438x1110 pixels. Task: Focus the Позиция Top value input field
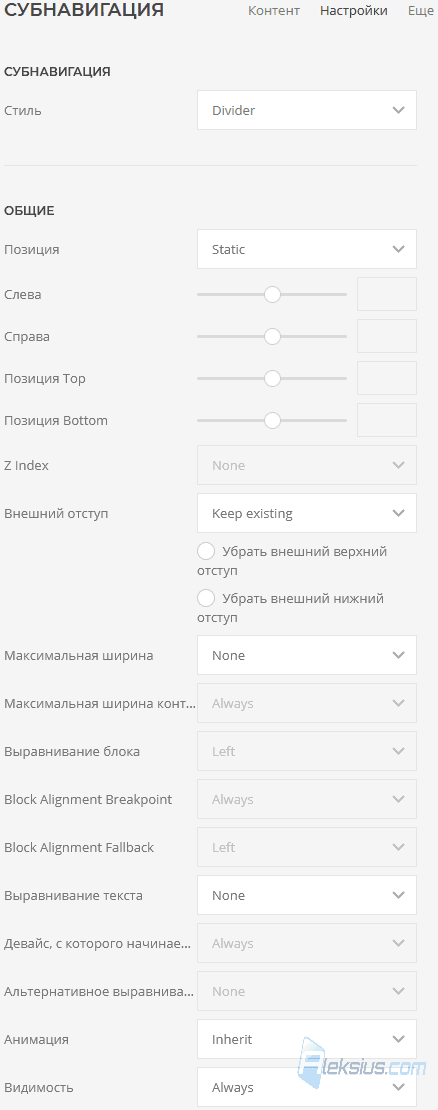click(x=387, y=378)
